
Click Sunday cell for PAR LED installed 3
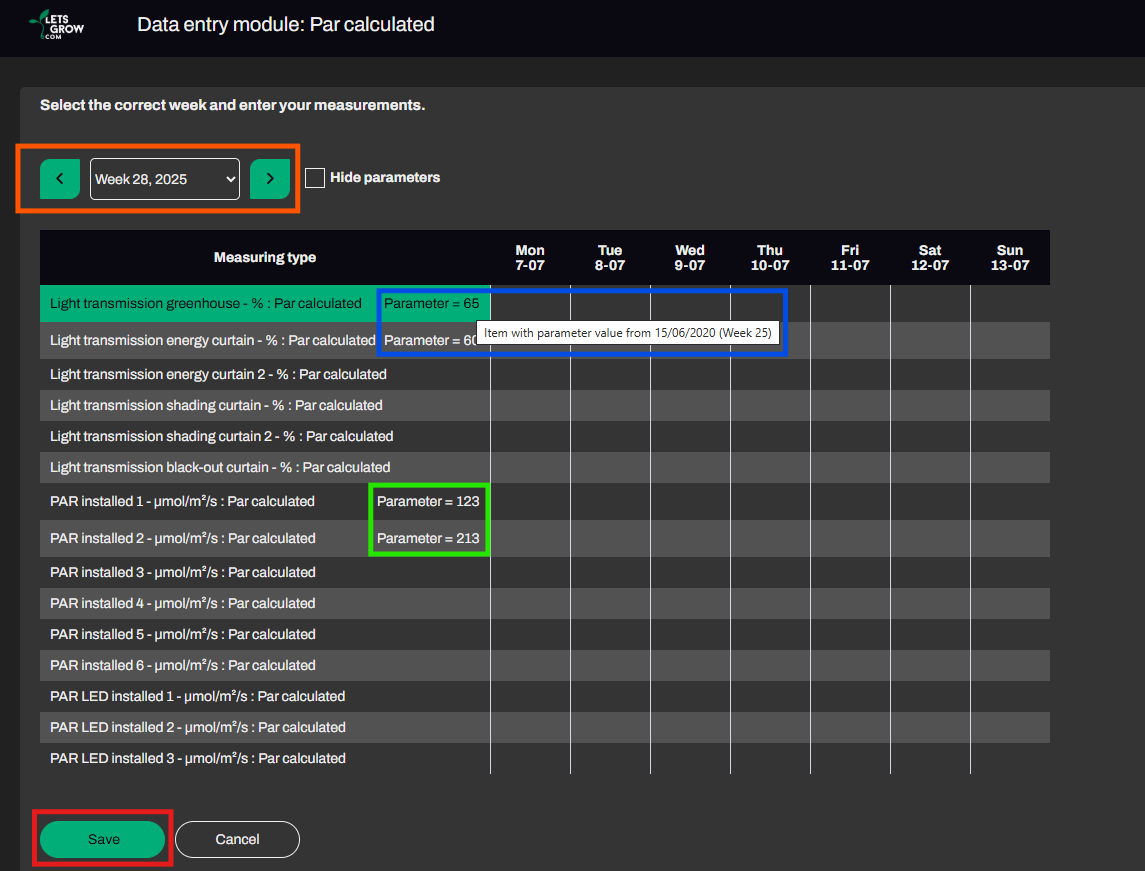(x=1010, y=758)
